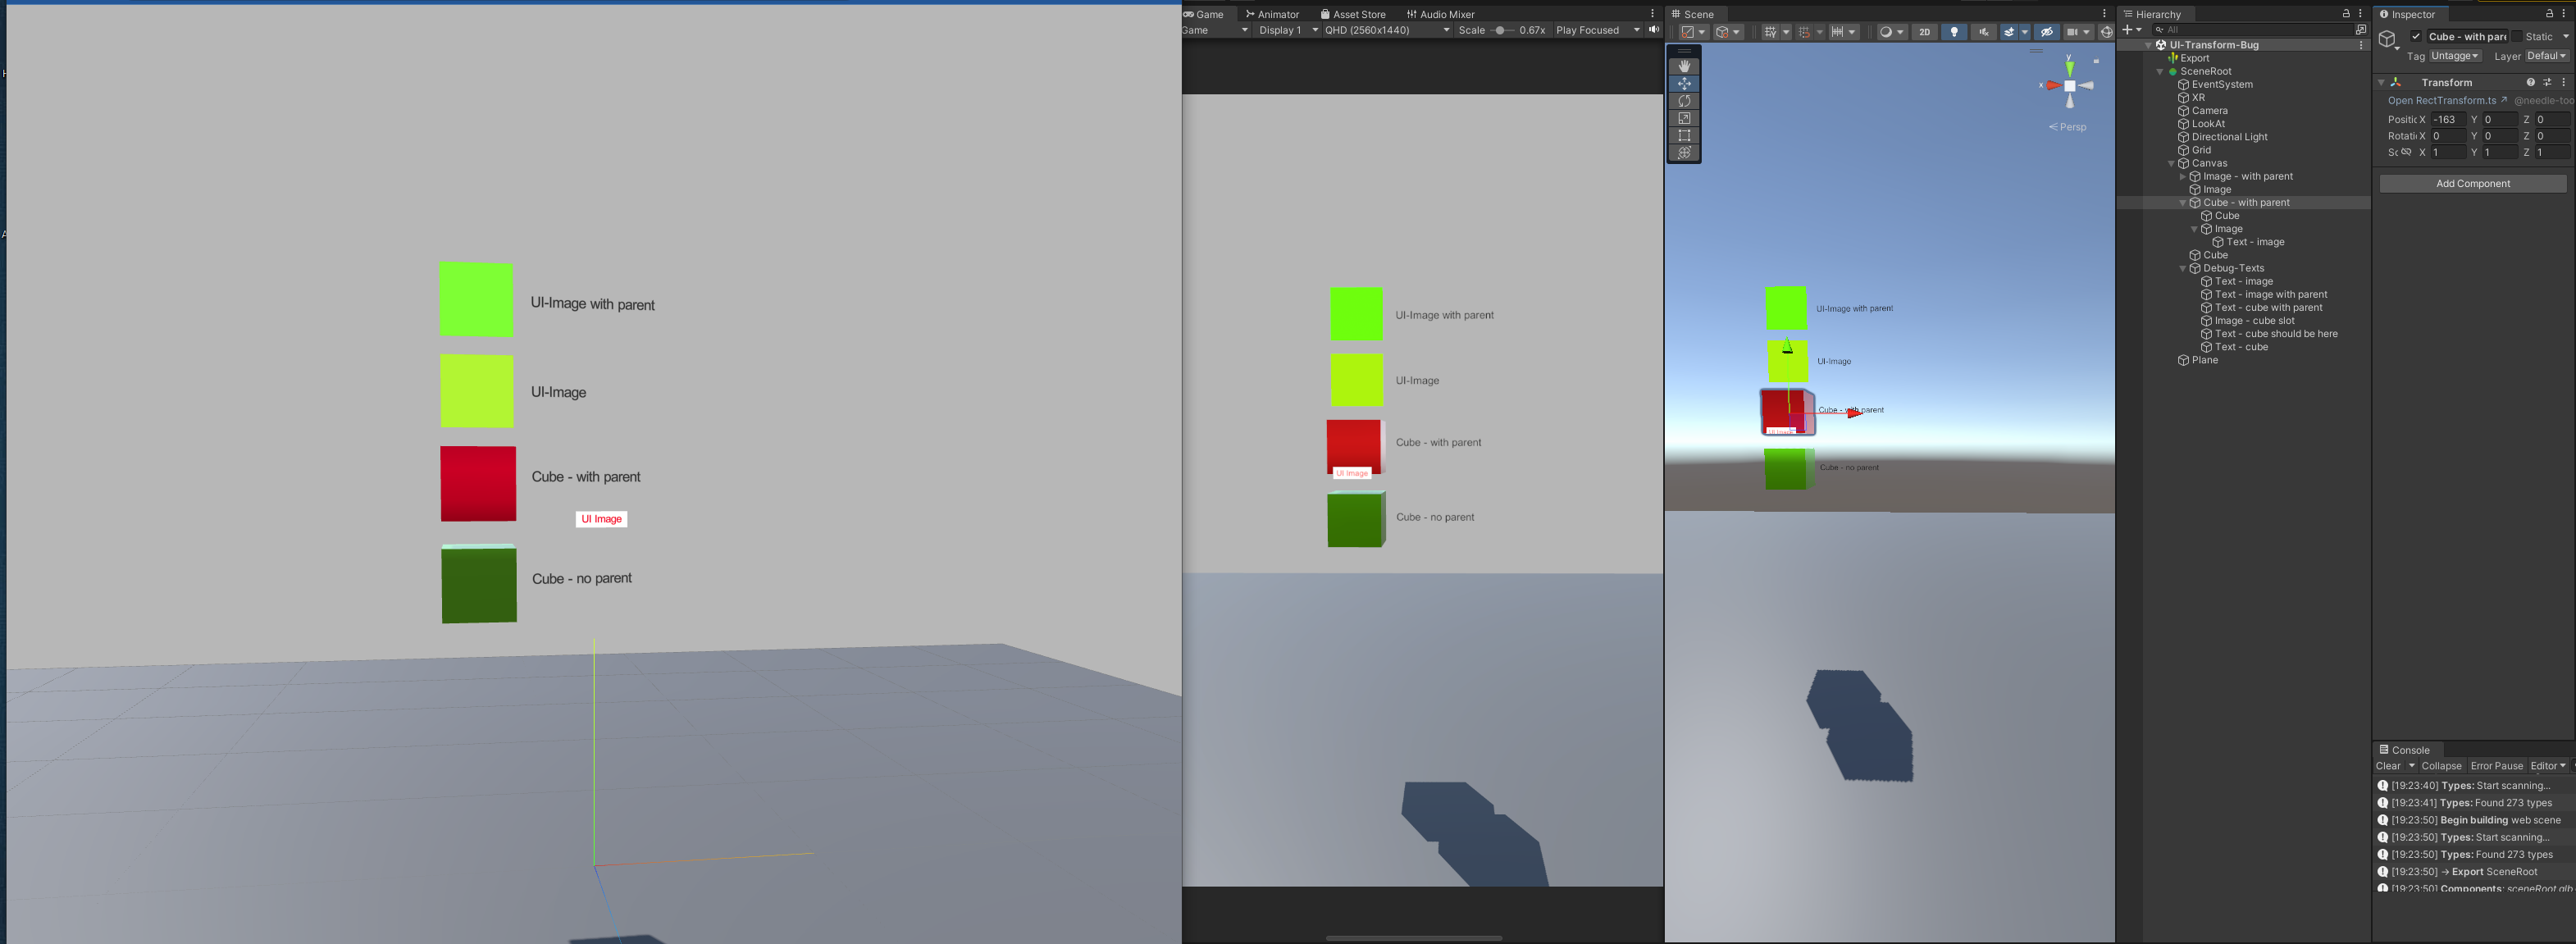The width and height of the screenshot is (2576, 944).
Task: Click the Transform component help icon
Action: tap(2531, 83)
